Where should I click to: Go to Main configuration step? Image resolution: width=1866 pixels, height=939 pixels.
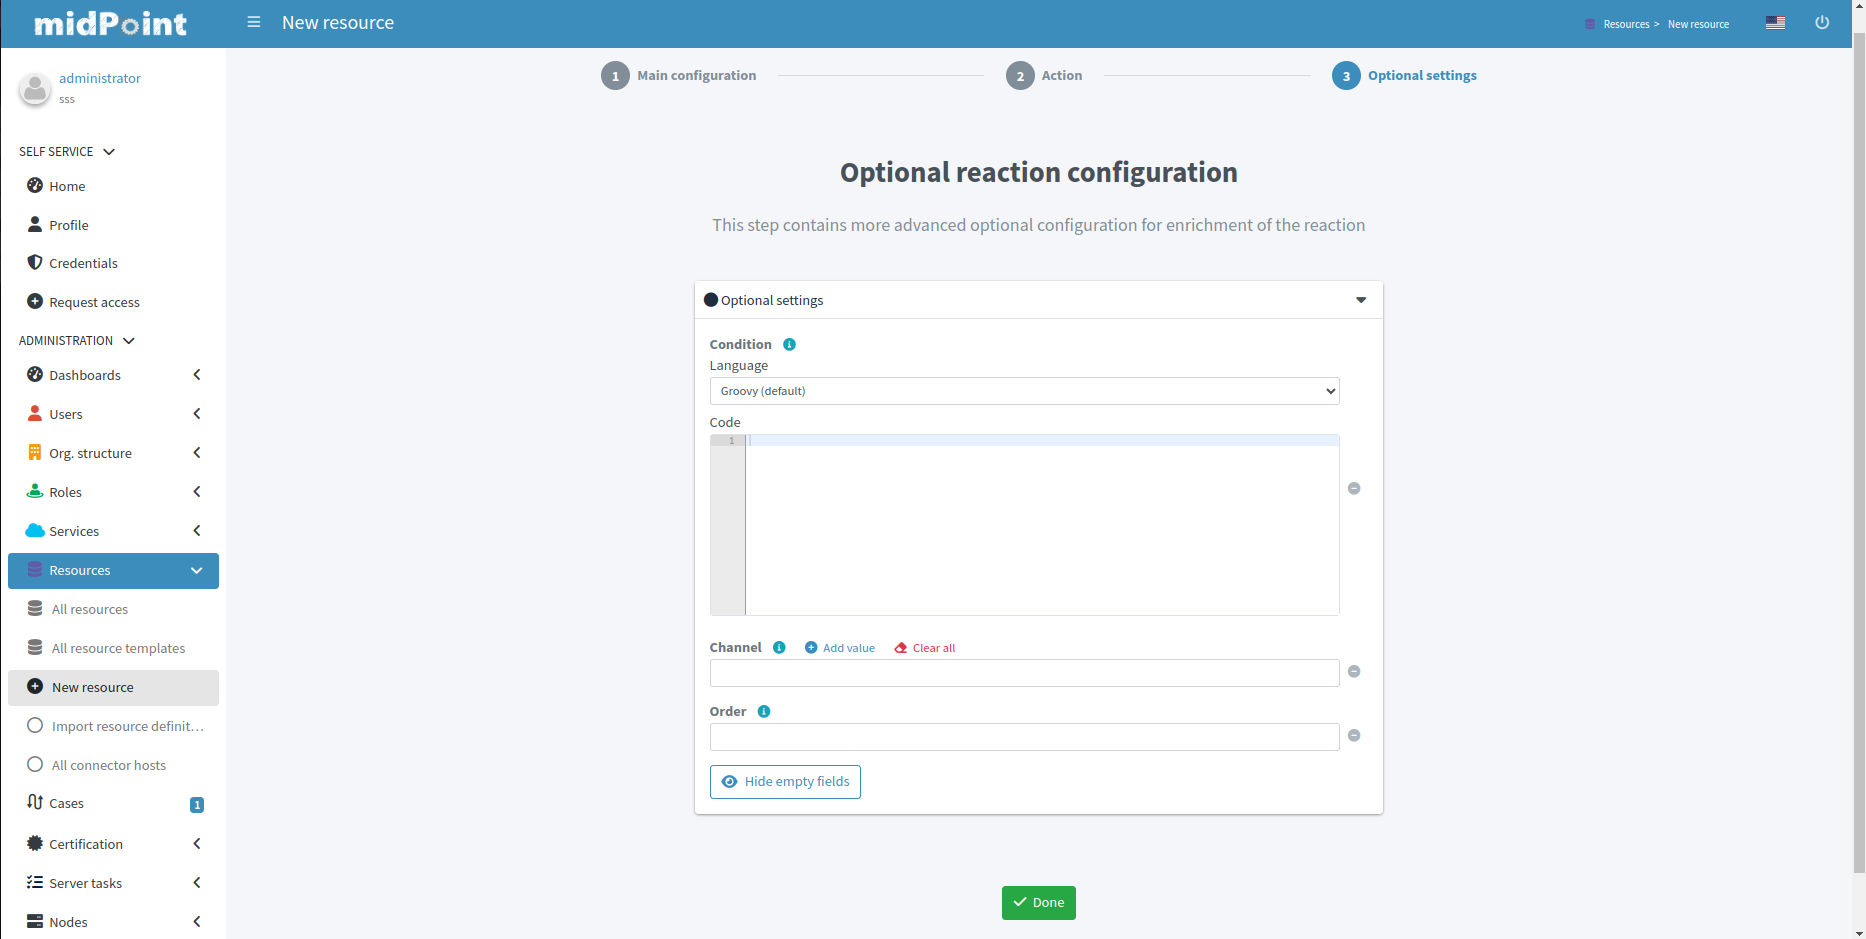(x=679, y=76)
